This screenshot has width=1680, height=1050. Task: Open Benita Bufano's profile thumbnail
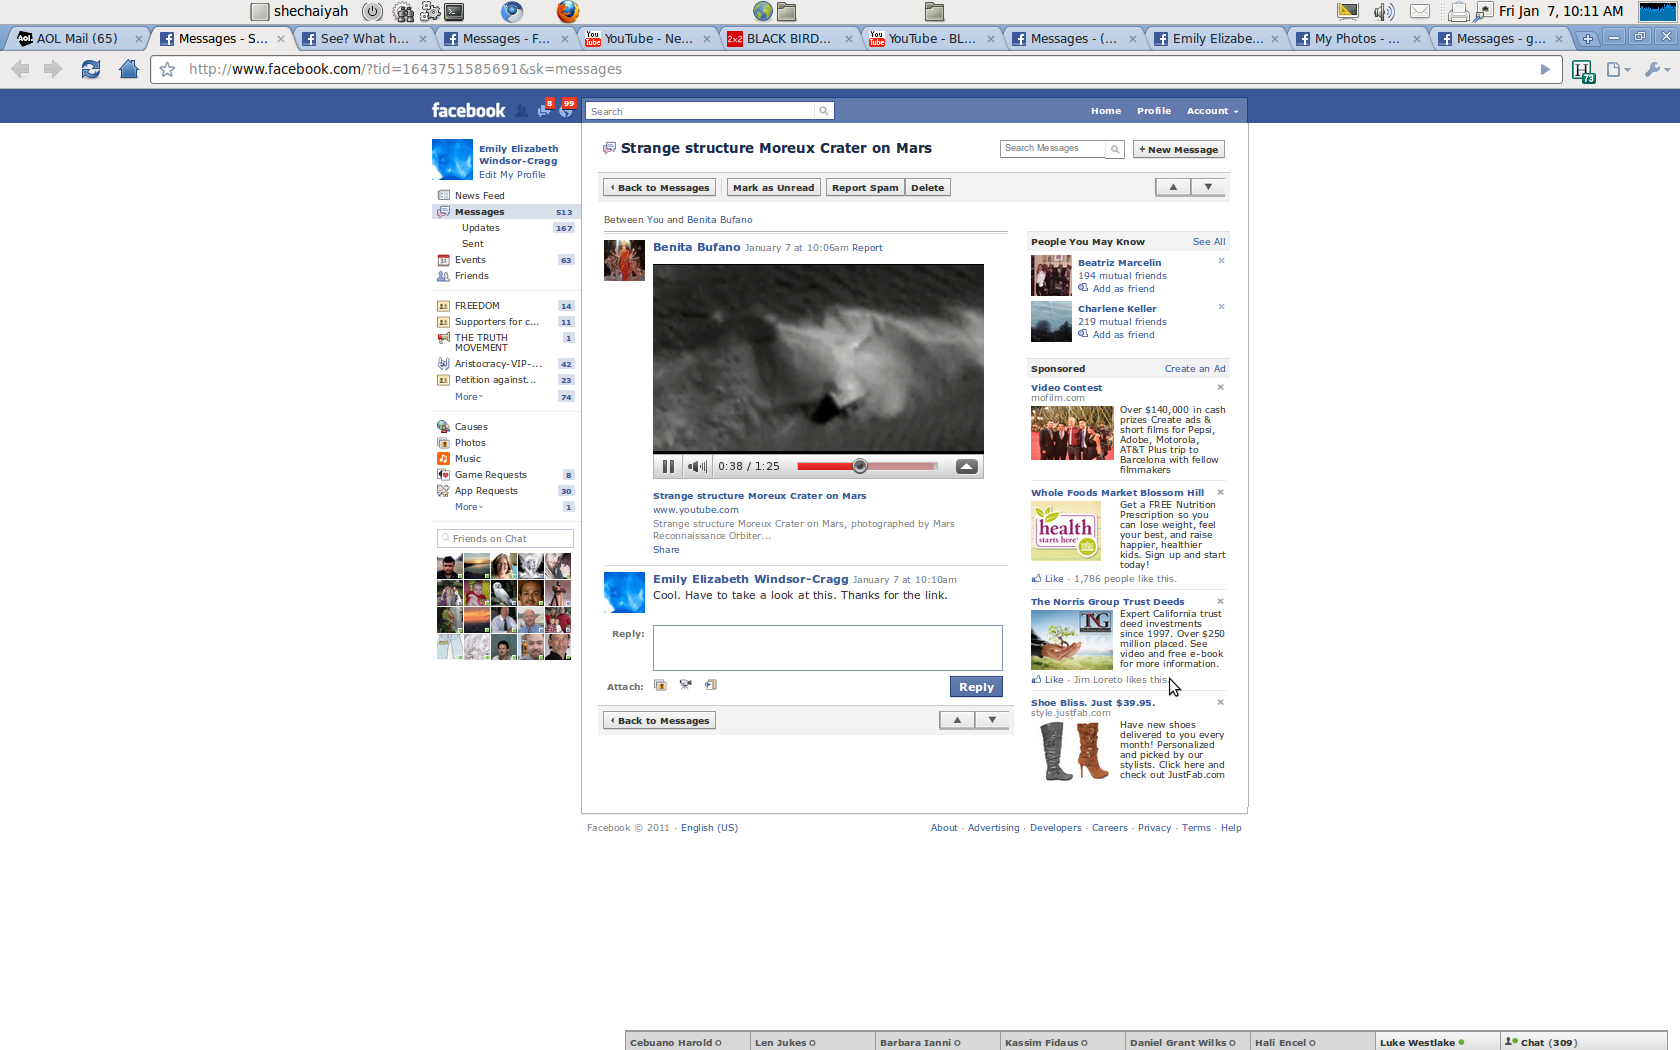pos(624,260)
